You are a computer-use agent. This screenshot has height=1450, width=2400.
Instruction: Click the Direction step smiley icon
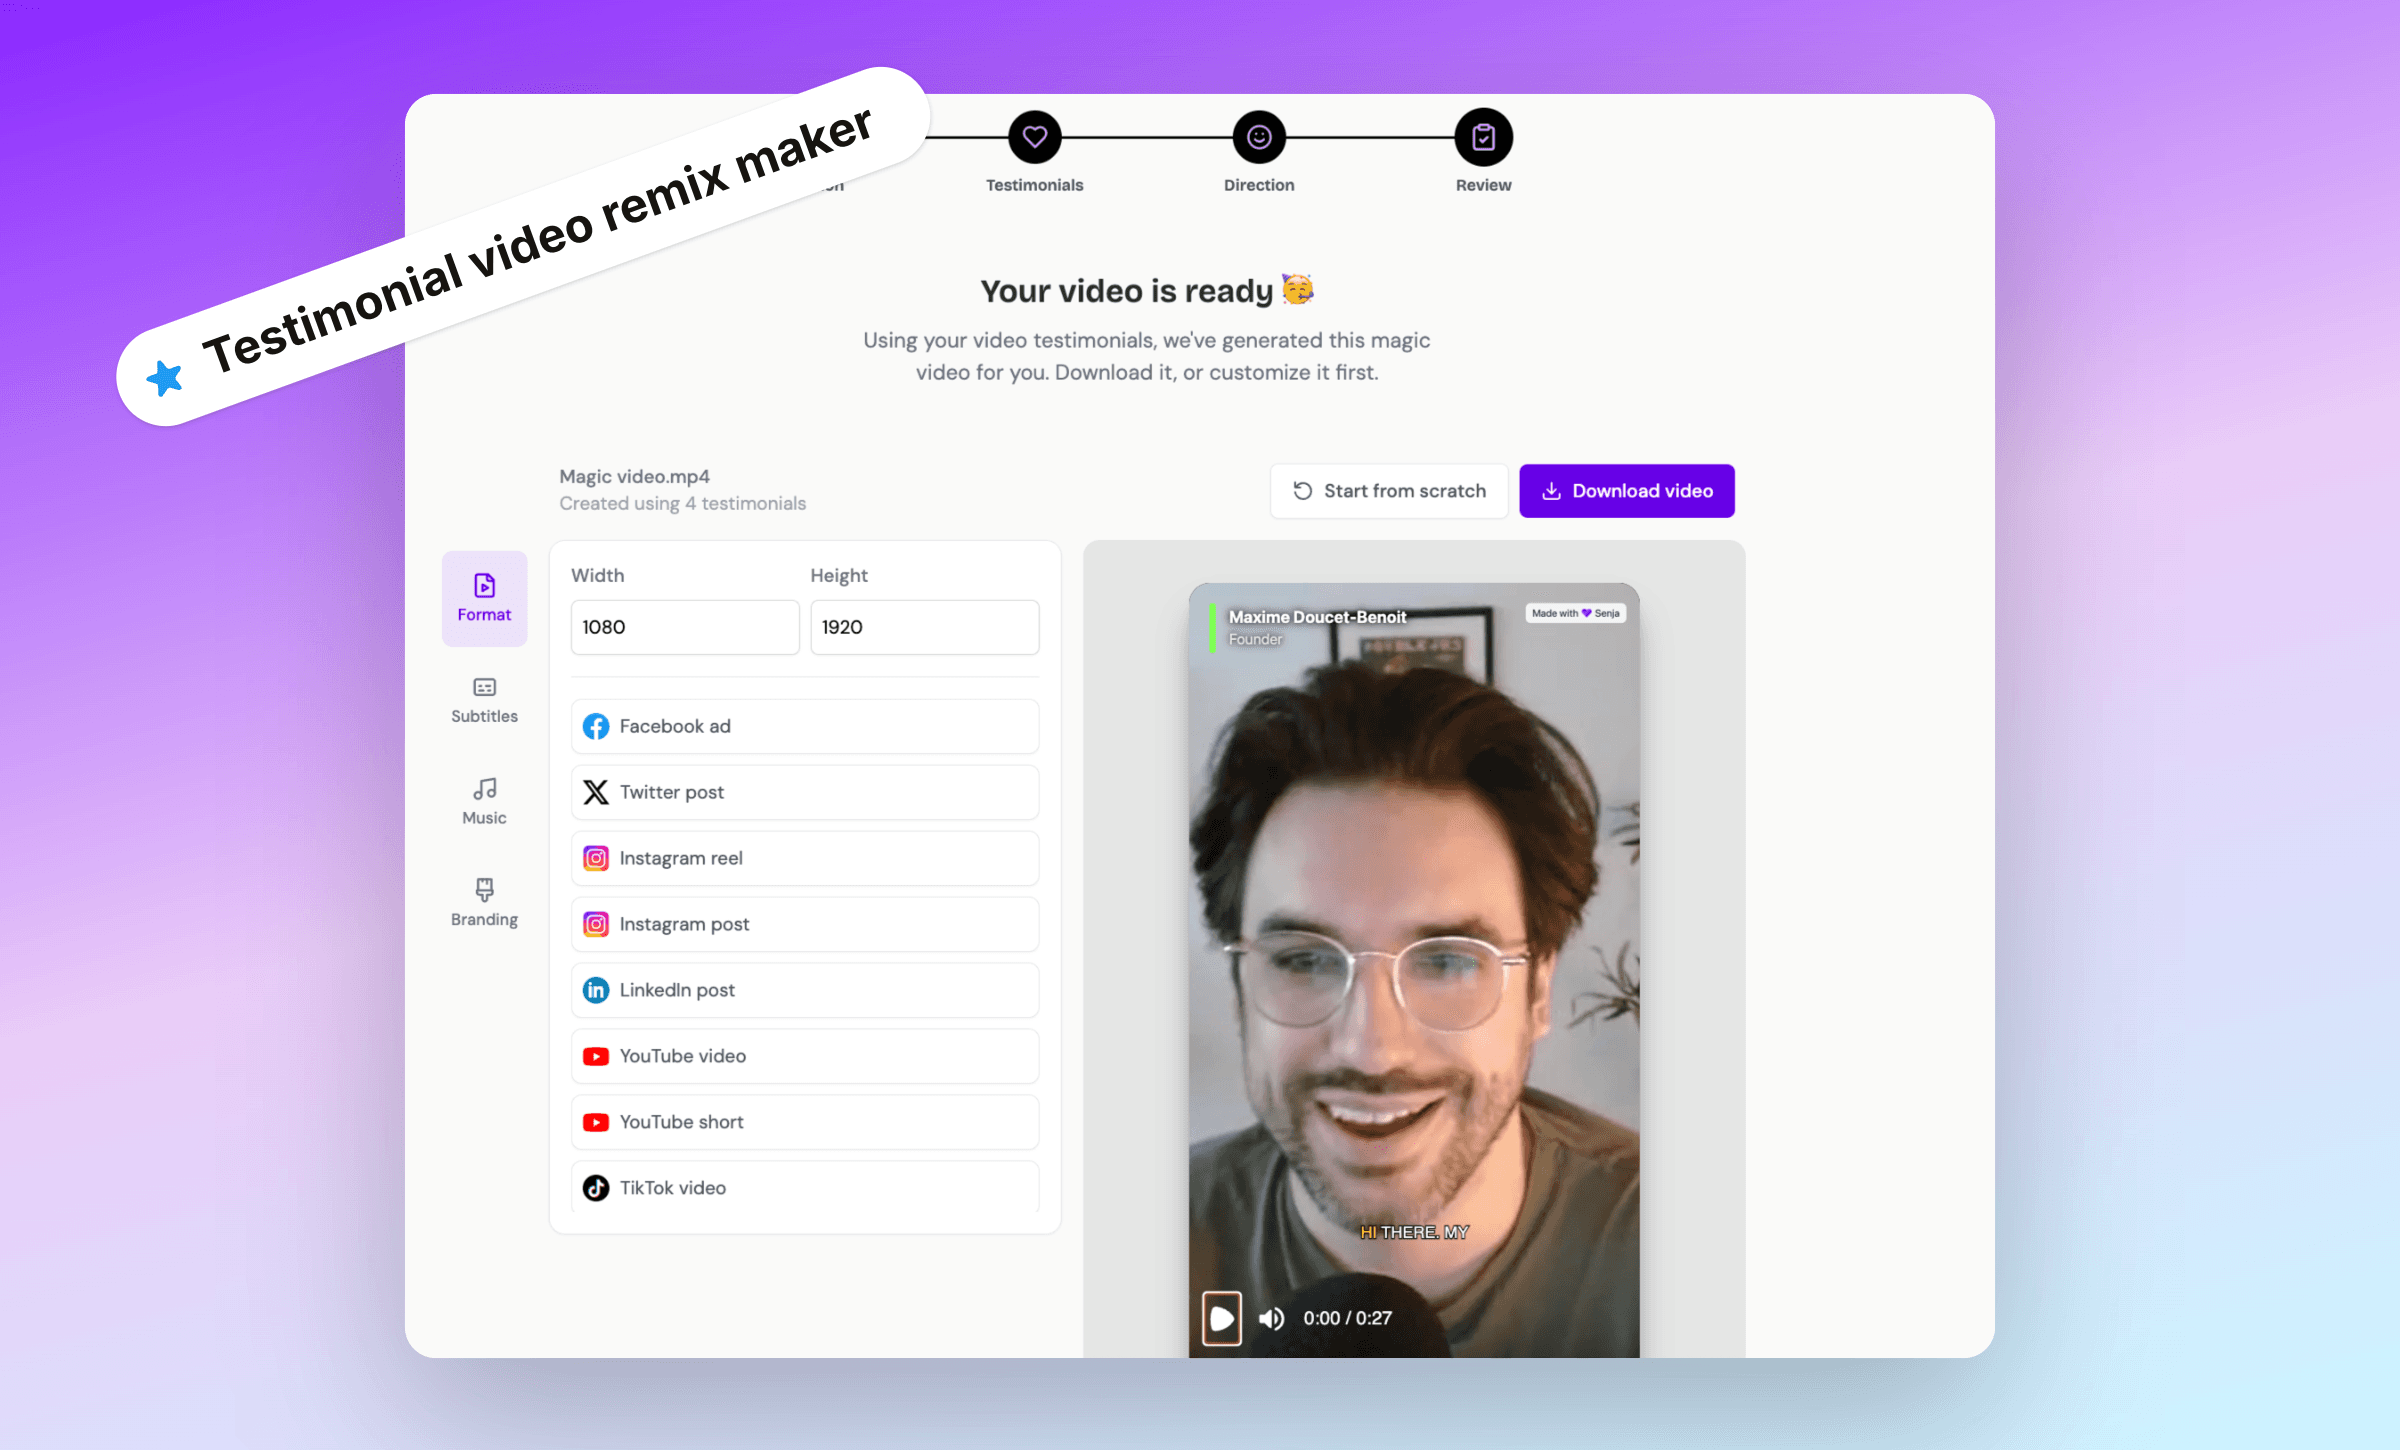point(1258,136)
